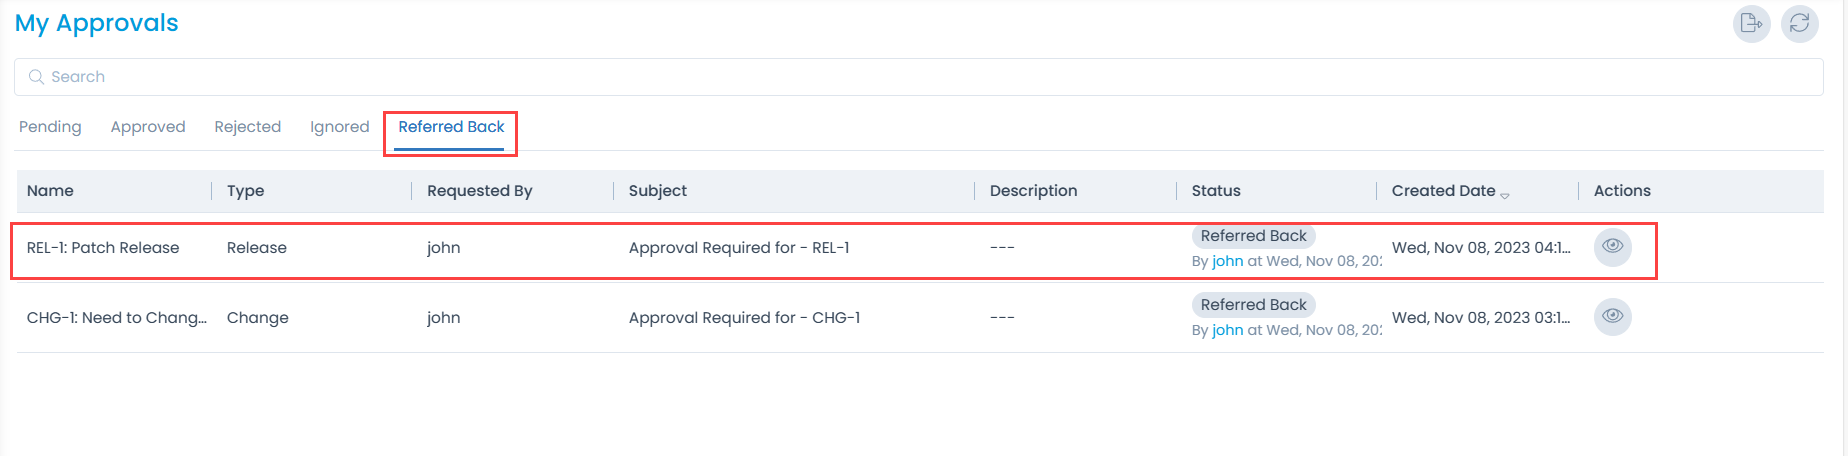Viewport: 1848px width, 456px height.
Task: Click the Requested By column header
Action: (x=479, y=191)
